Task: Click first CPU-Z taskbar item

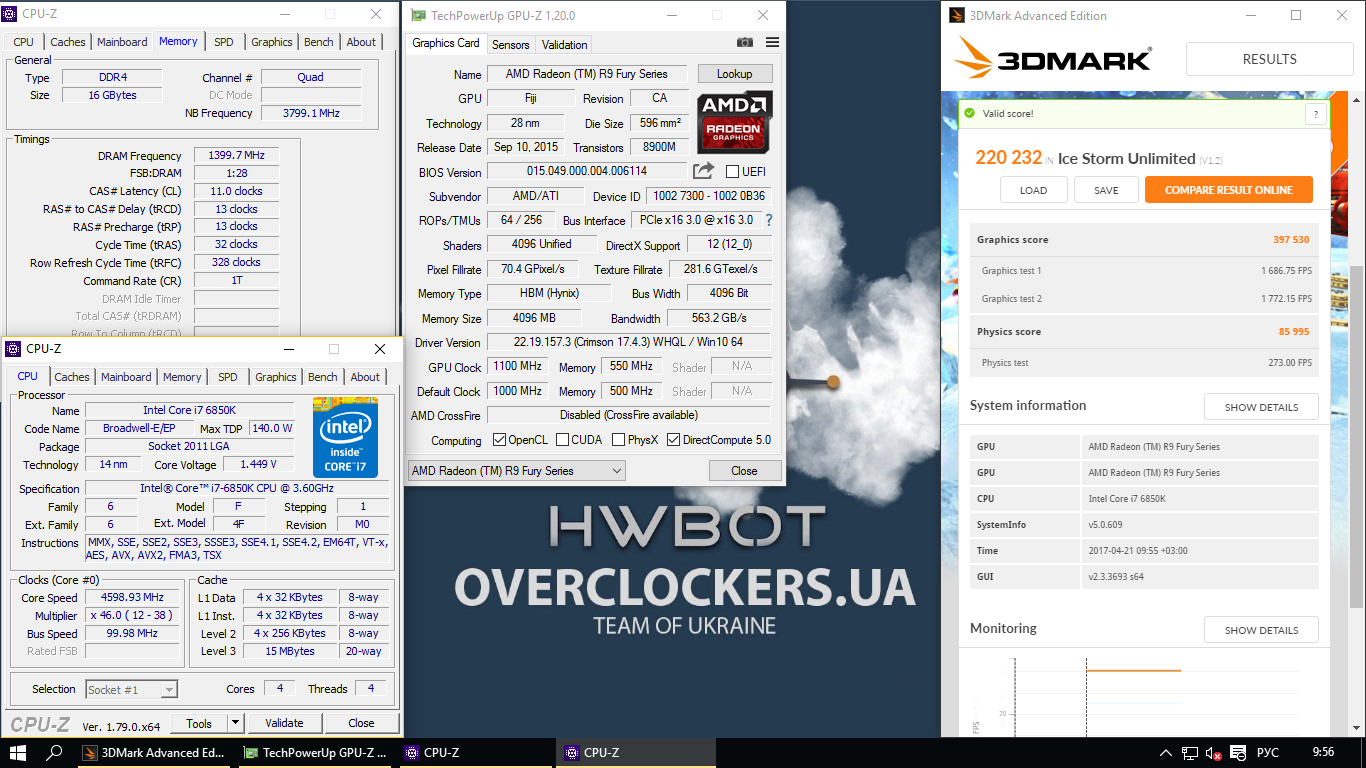Action: coord(475,753)
